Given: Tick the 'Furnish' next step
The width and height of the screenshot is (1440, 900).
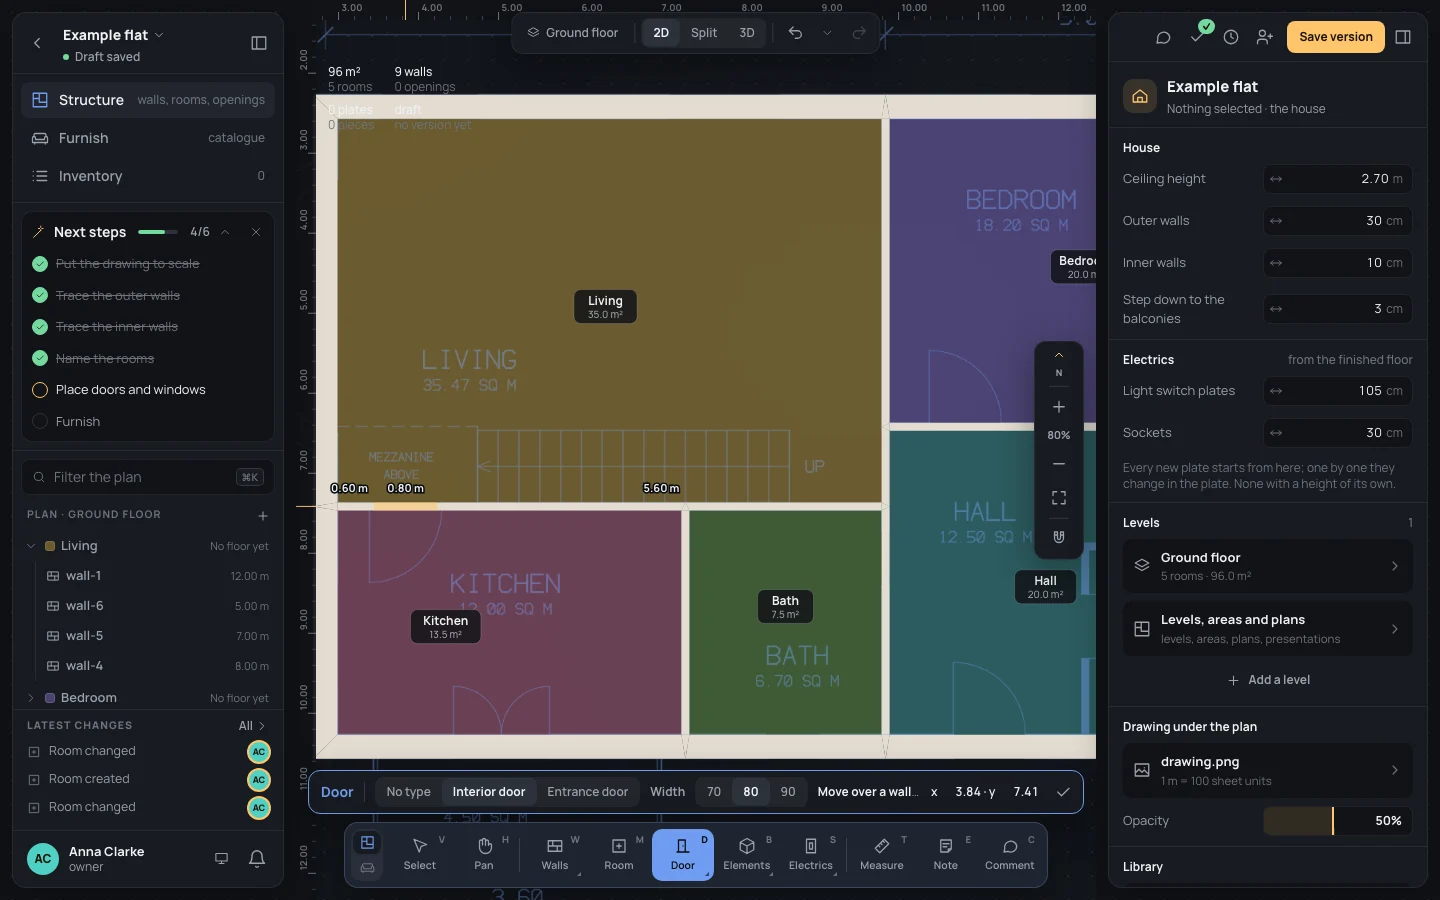Looking at the screenshot, I should pyautogui.click(x=40, y=422).
